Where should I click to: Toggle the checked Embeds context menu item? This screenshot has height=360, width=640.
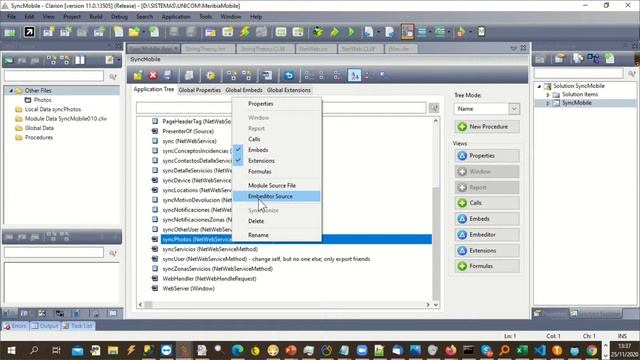(x=258, y=150)
